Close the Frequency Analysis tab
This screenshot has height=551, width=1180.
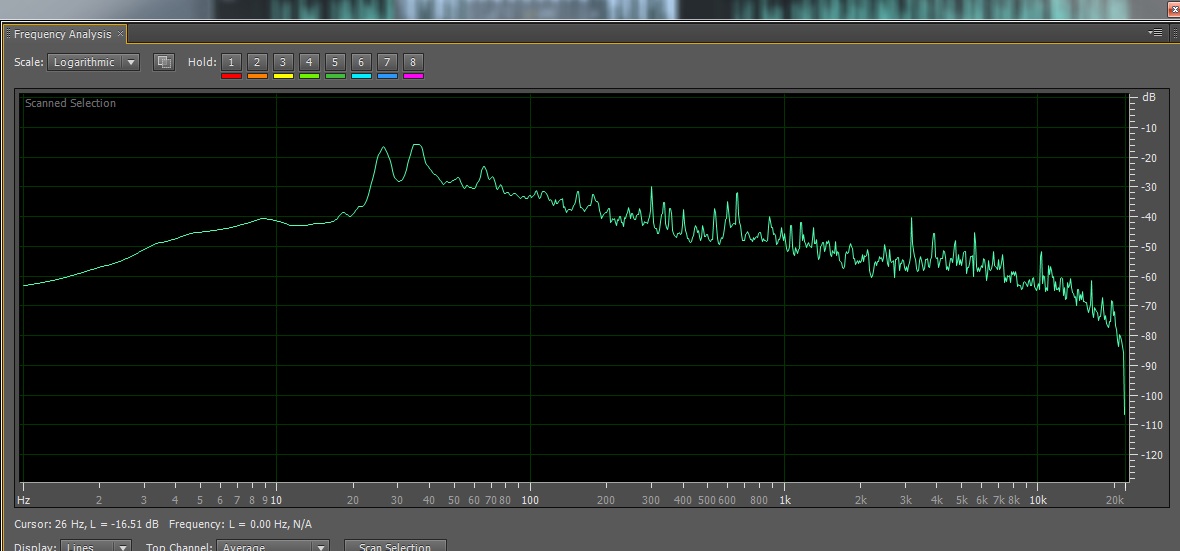point(120,34)
